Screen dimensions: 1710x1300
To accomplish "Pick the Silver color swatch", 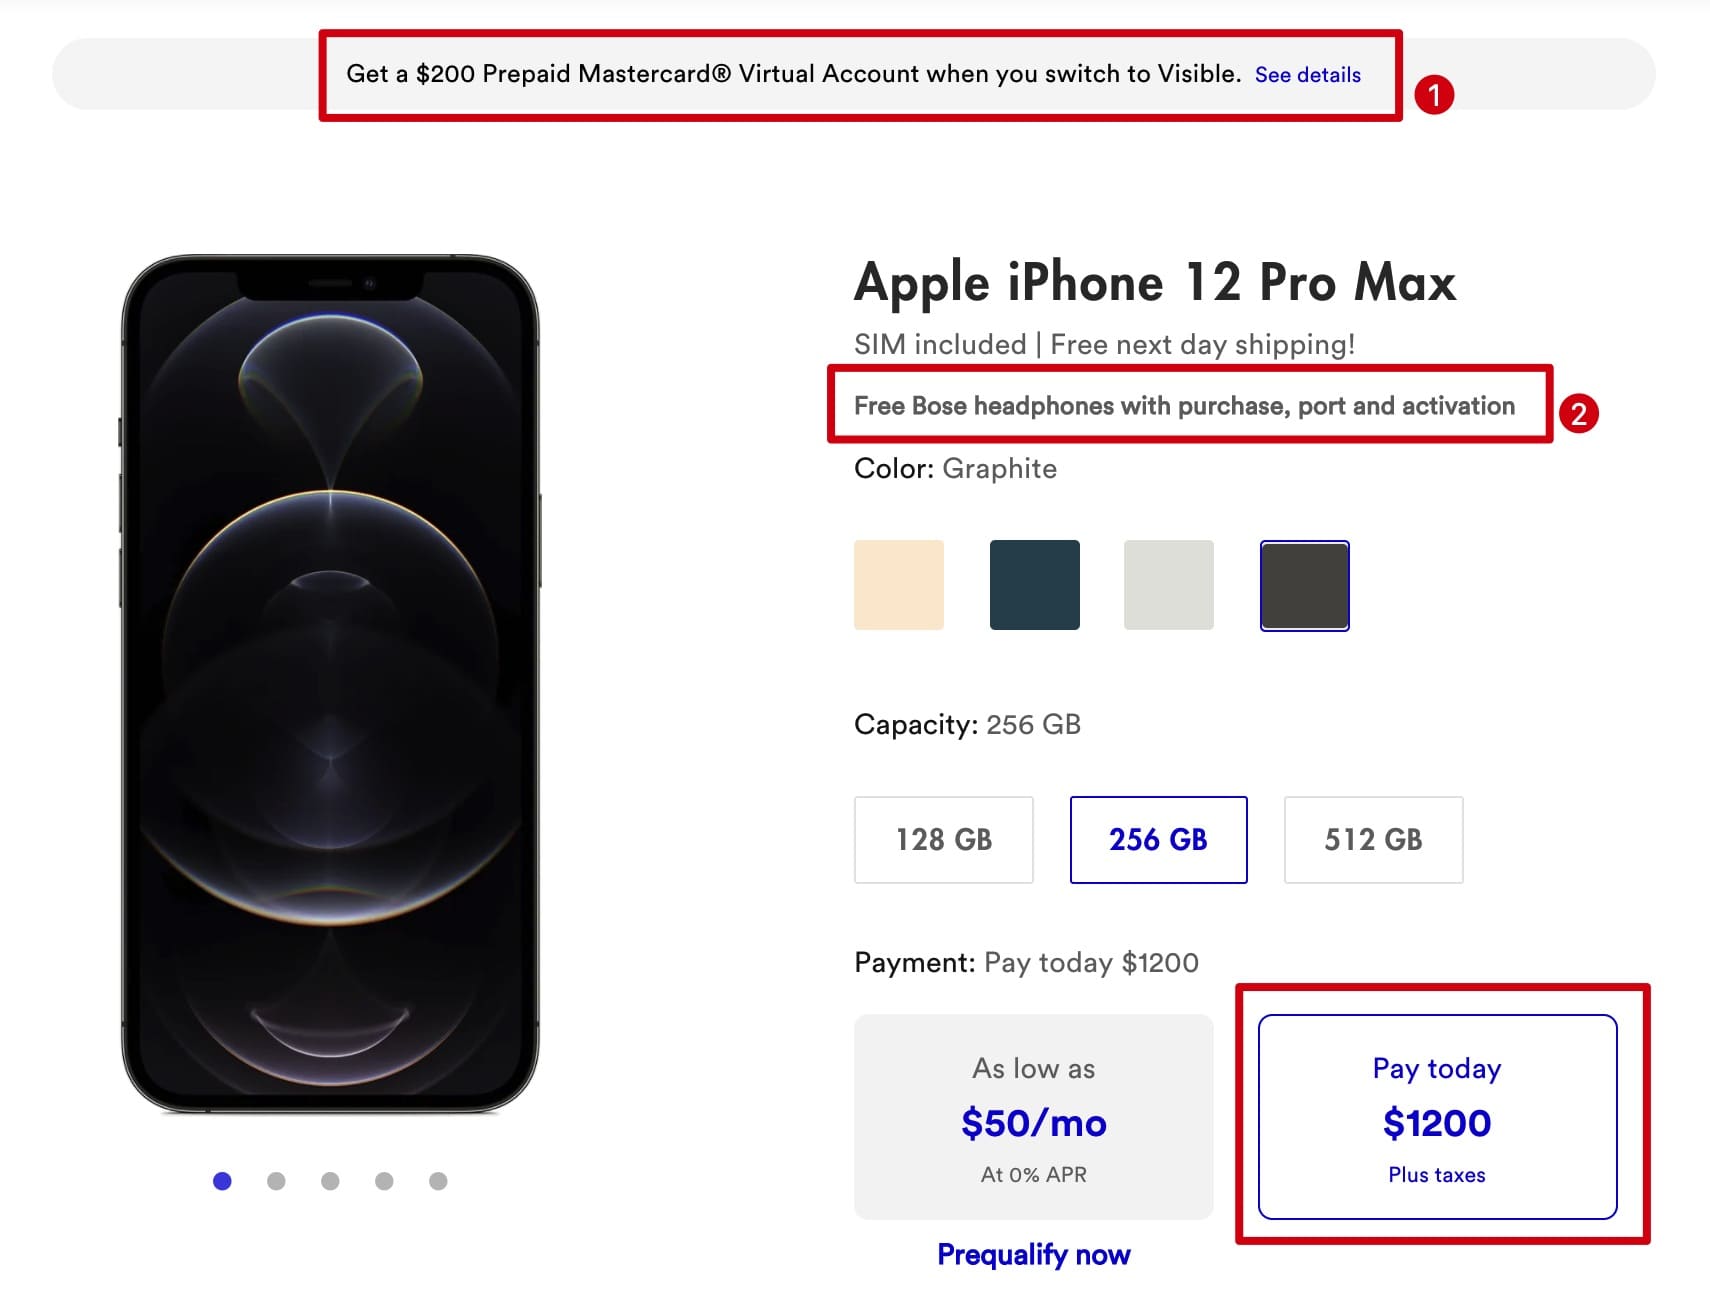I will (x=1168, y=584).
